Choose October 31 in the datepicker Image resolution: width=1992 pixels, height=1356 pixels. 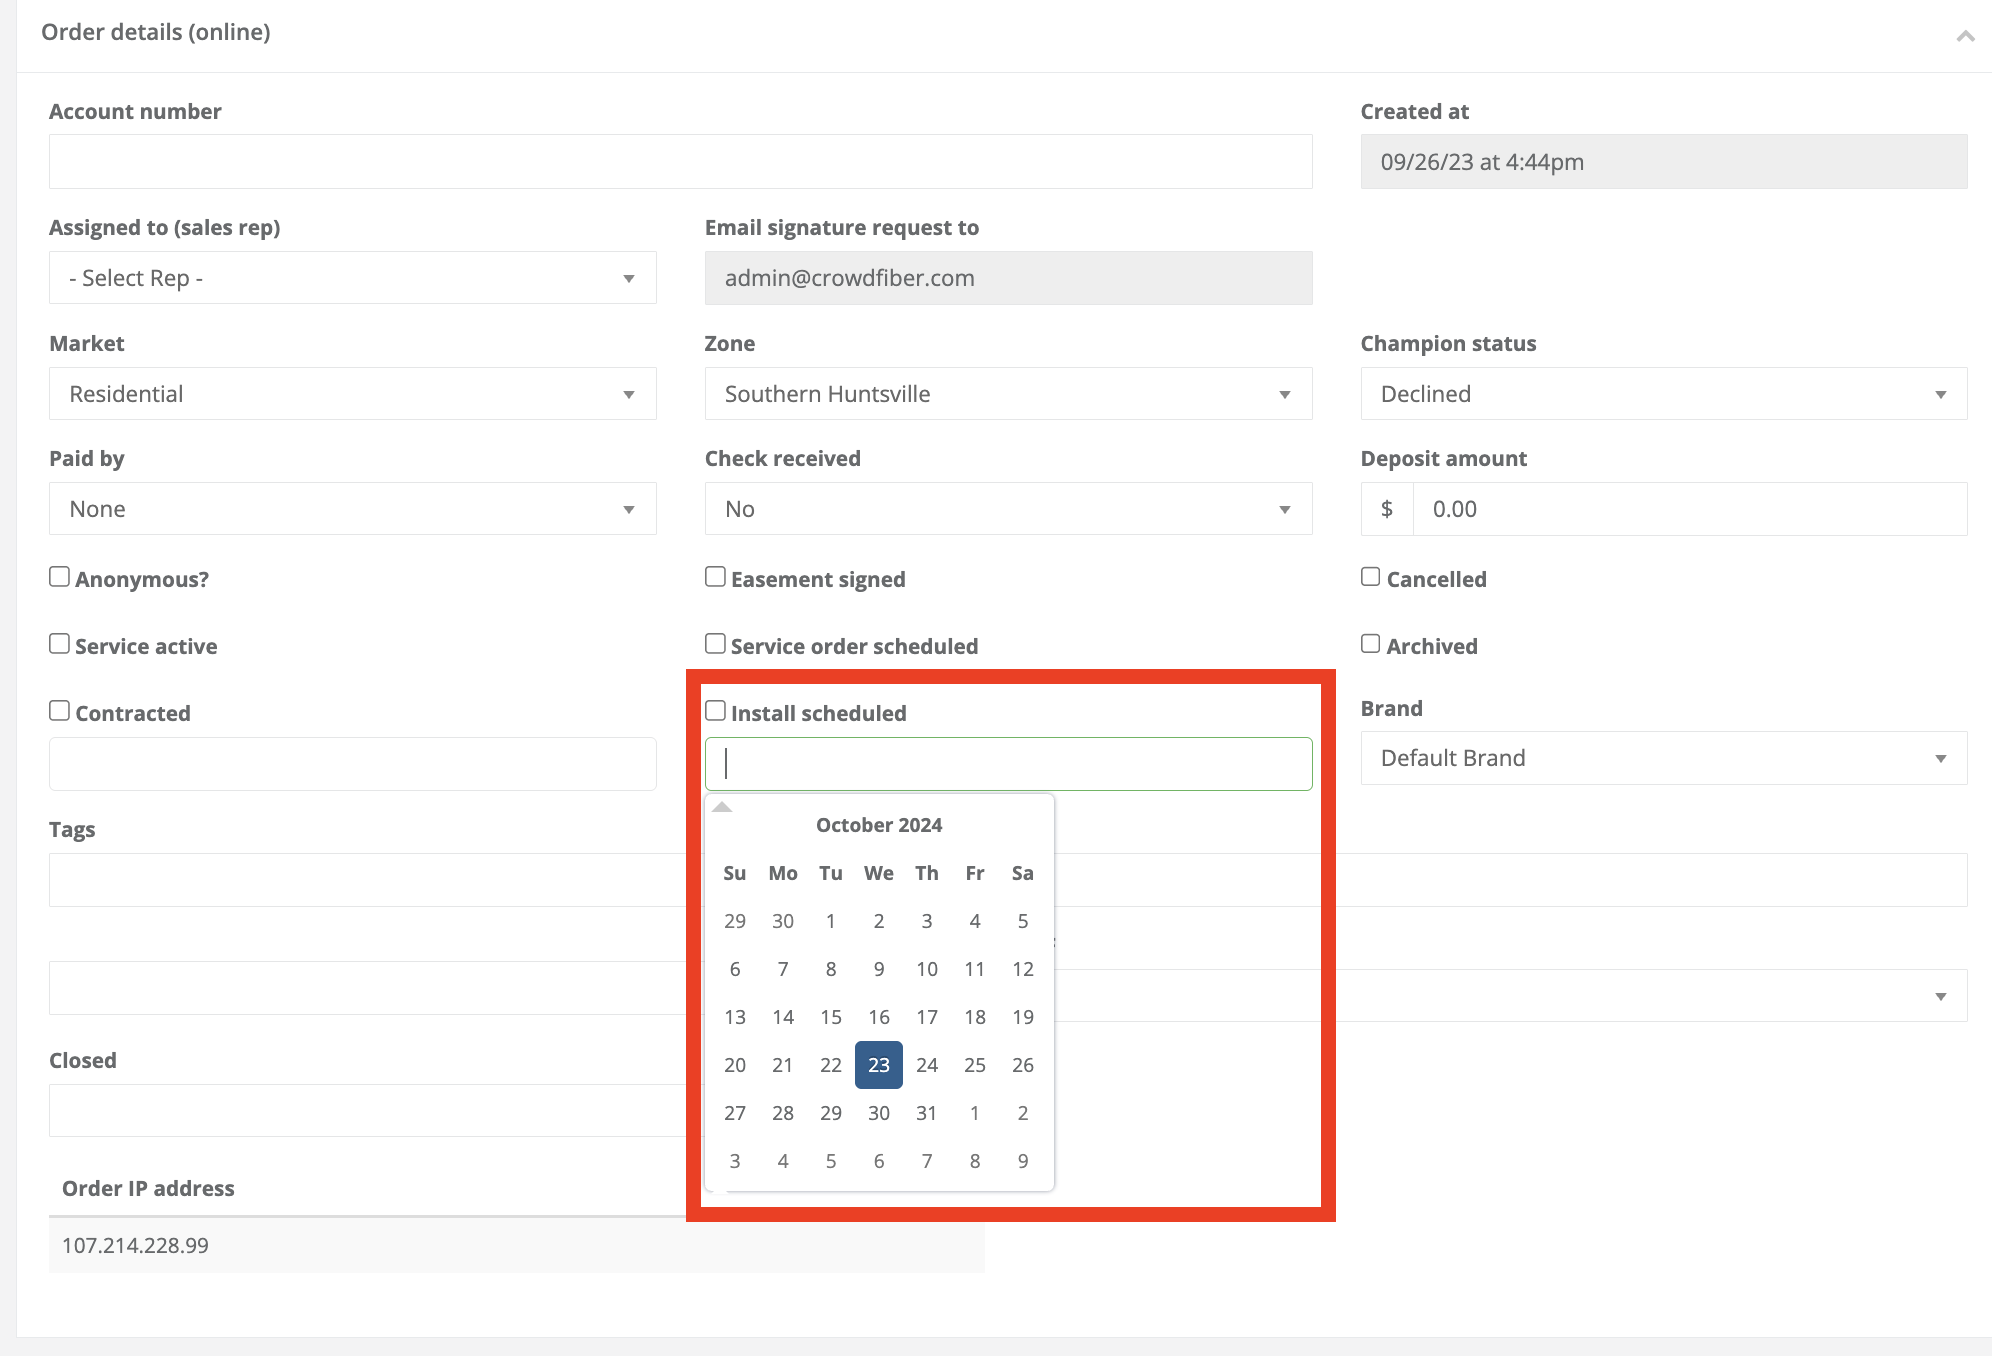tap(927, 1113)
